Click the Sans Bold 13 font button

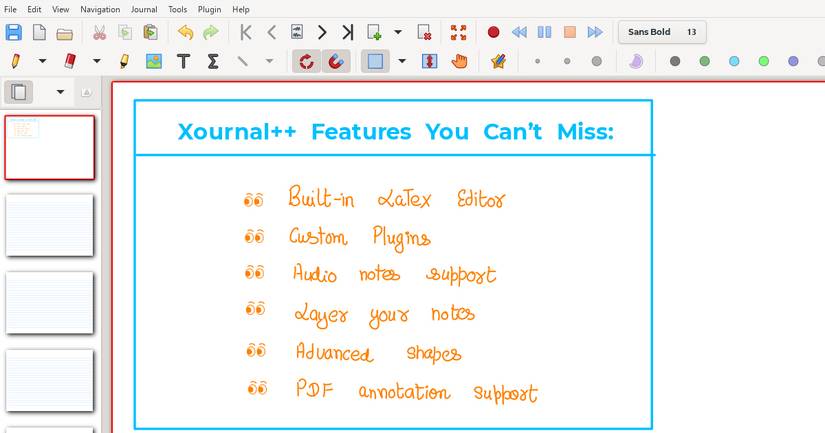coord(662,32)
